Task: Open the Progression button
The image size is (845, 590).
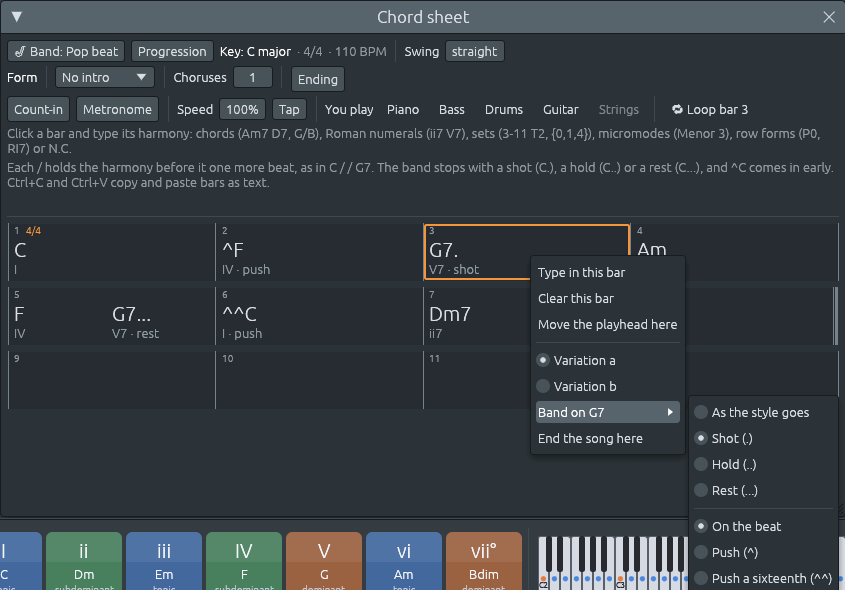Action: click(172, 52)
